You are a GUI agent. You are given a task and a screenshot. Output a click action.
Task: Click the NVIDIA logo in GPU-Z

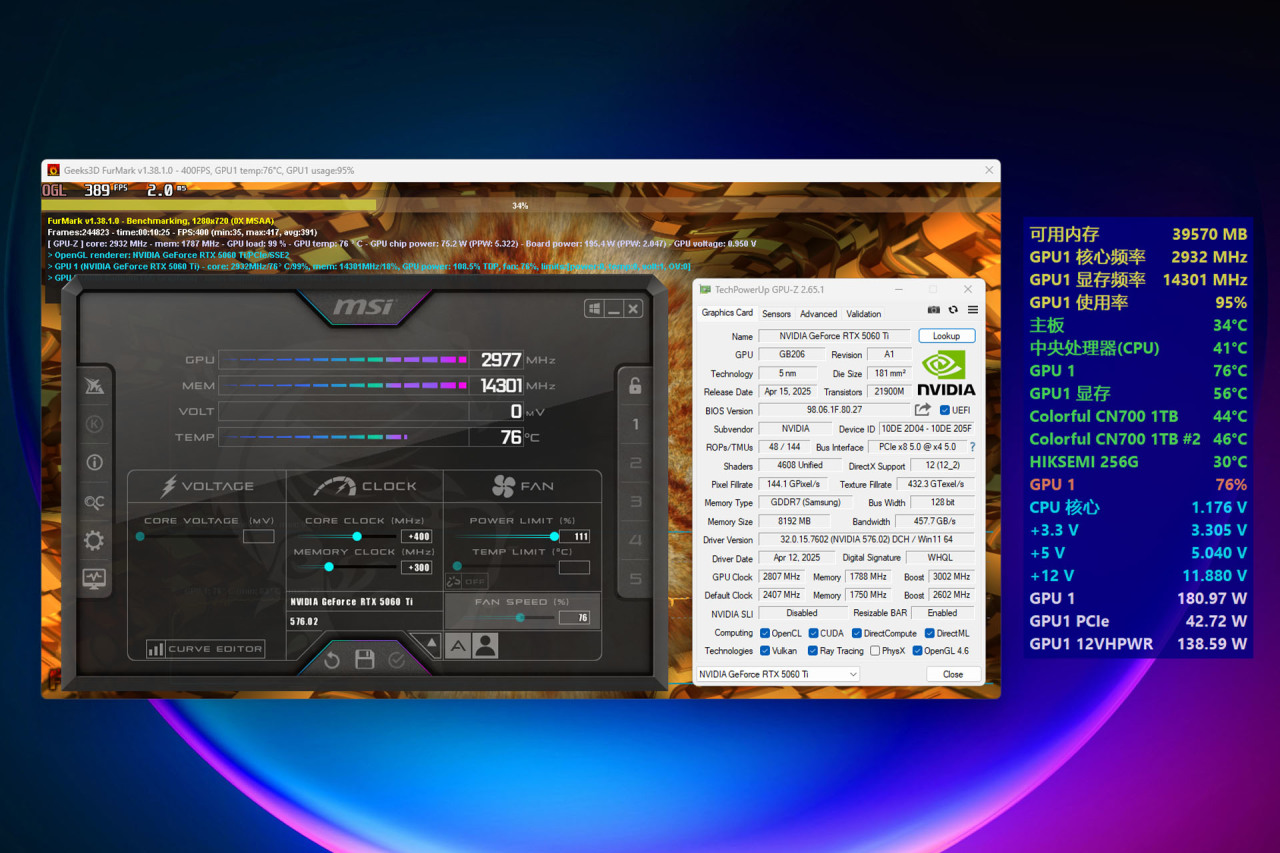click(946, 373)
